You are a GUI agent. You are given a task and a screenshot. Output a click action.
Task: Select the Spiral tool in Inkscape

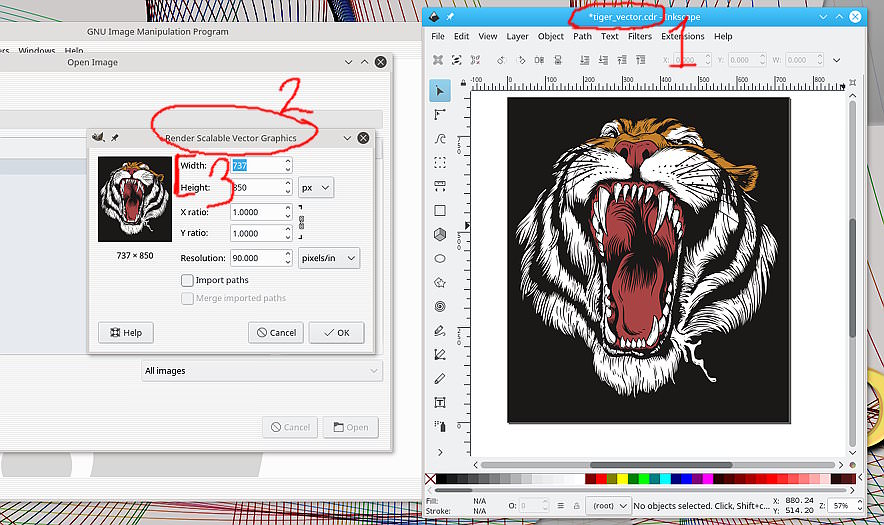pos(440,306)
